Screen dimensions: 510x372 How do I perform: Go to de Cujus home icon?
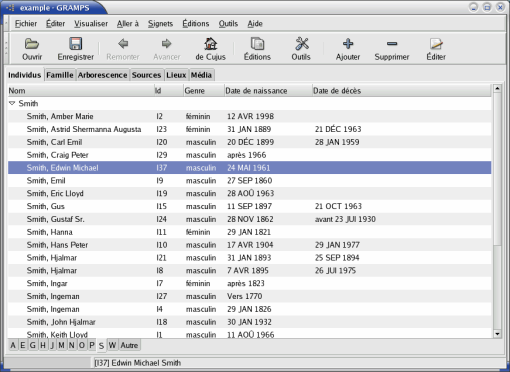click(210, 44)
